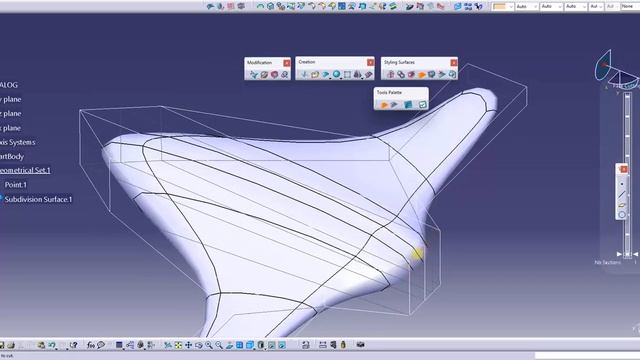Close the small vertical toolbar on right

pyautogui.click(x=623, y=169)
